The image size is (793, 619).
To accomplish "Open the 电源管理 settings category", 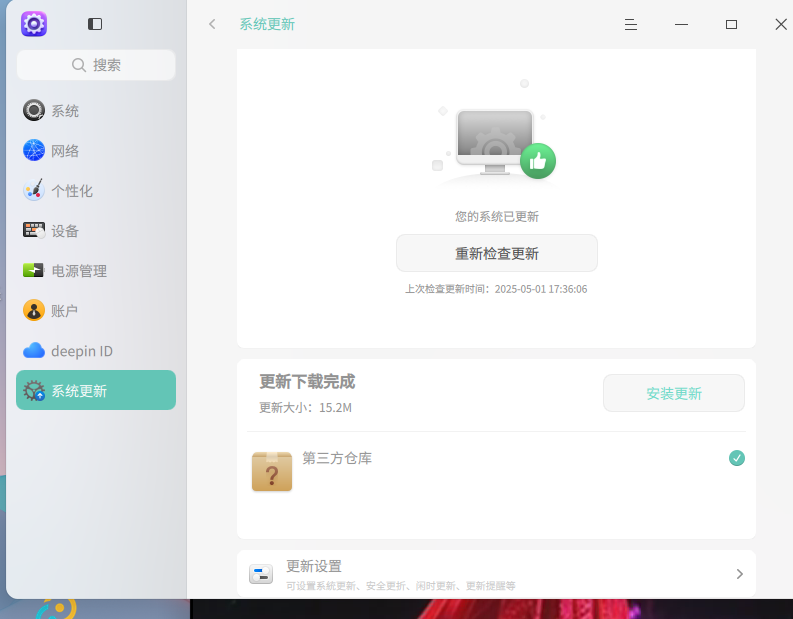I will 96,270.
